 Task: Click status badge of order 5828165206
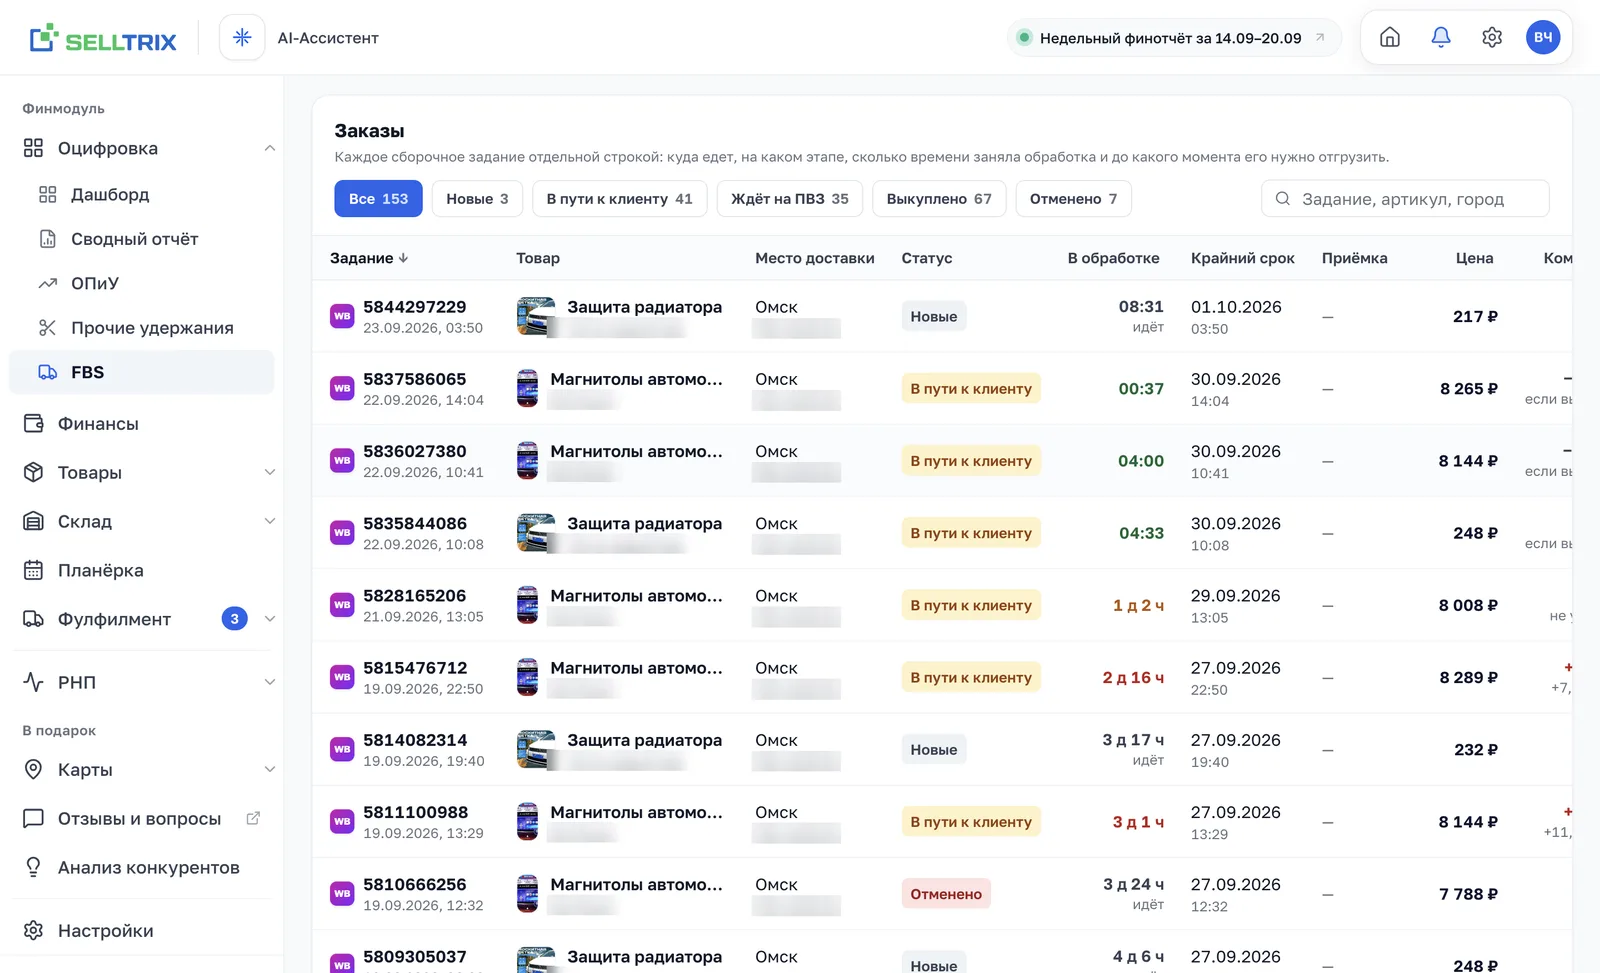pyautogui.click(x=970, y=605)
